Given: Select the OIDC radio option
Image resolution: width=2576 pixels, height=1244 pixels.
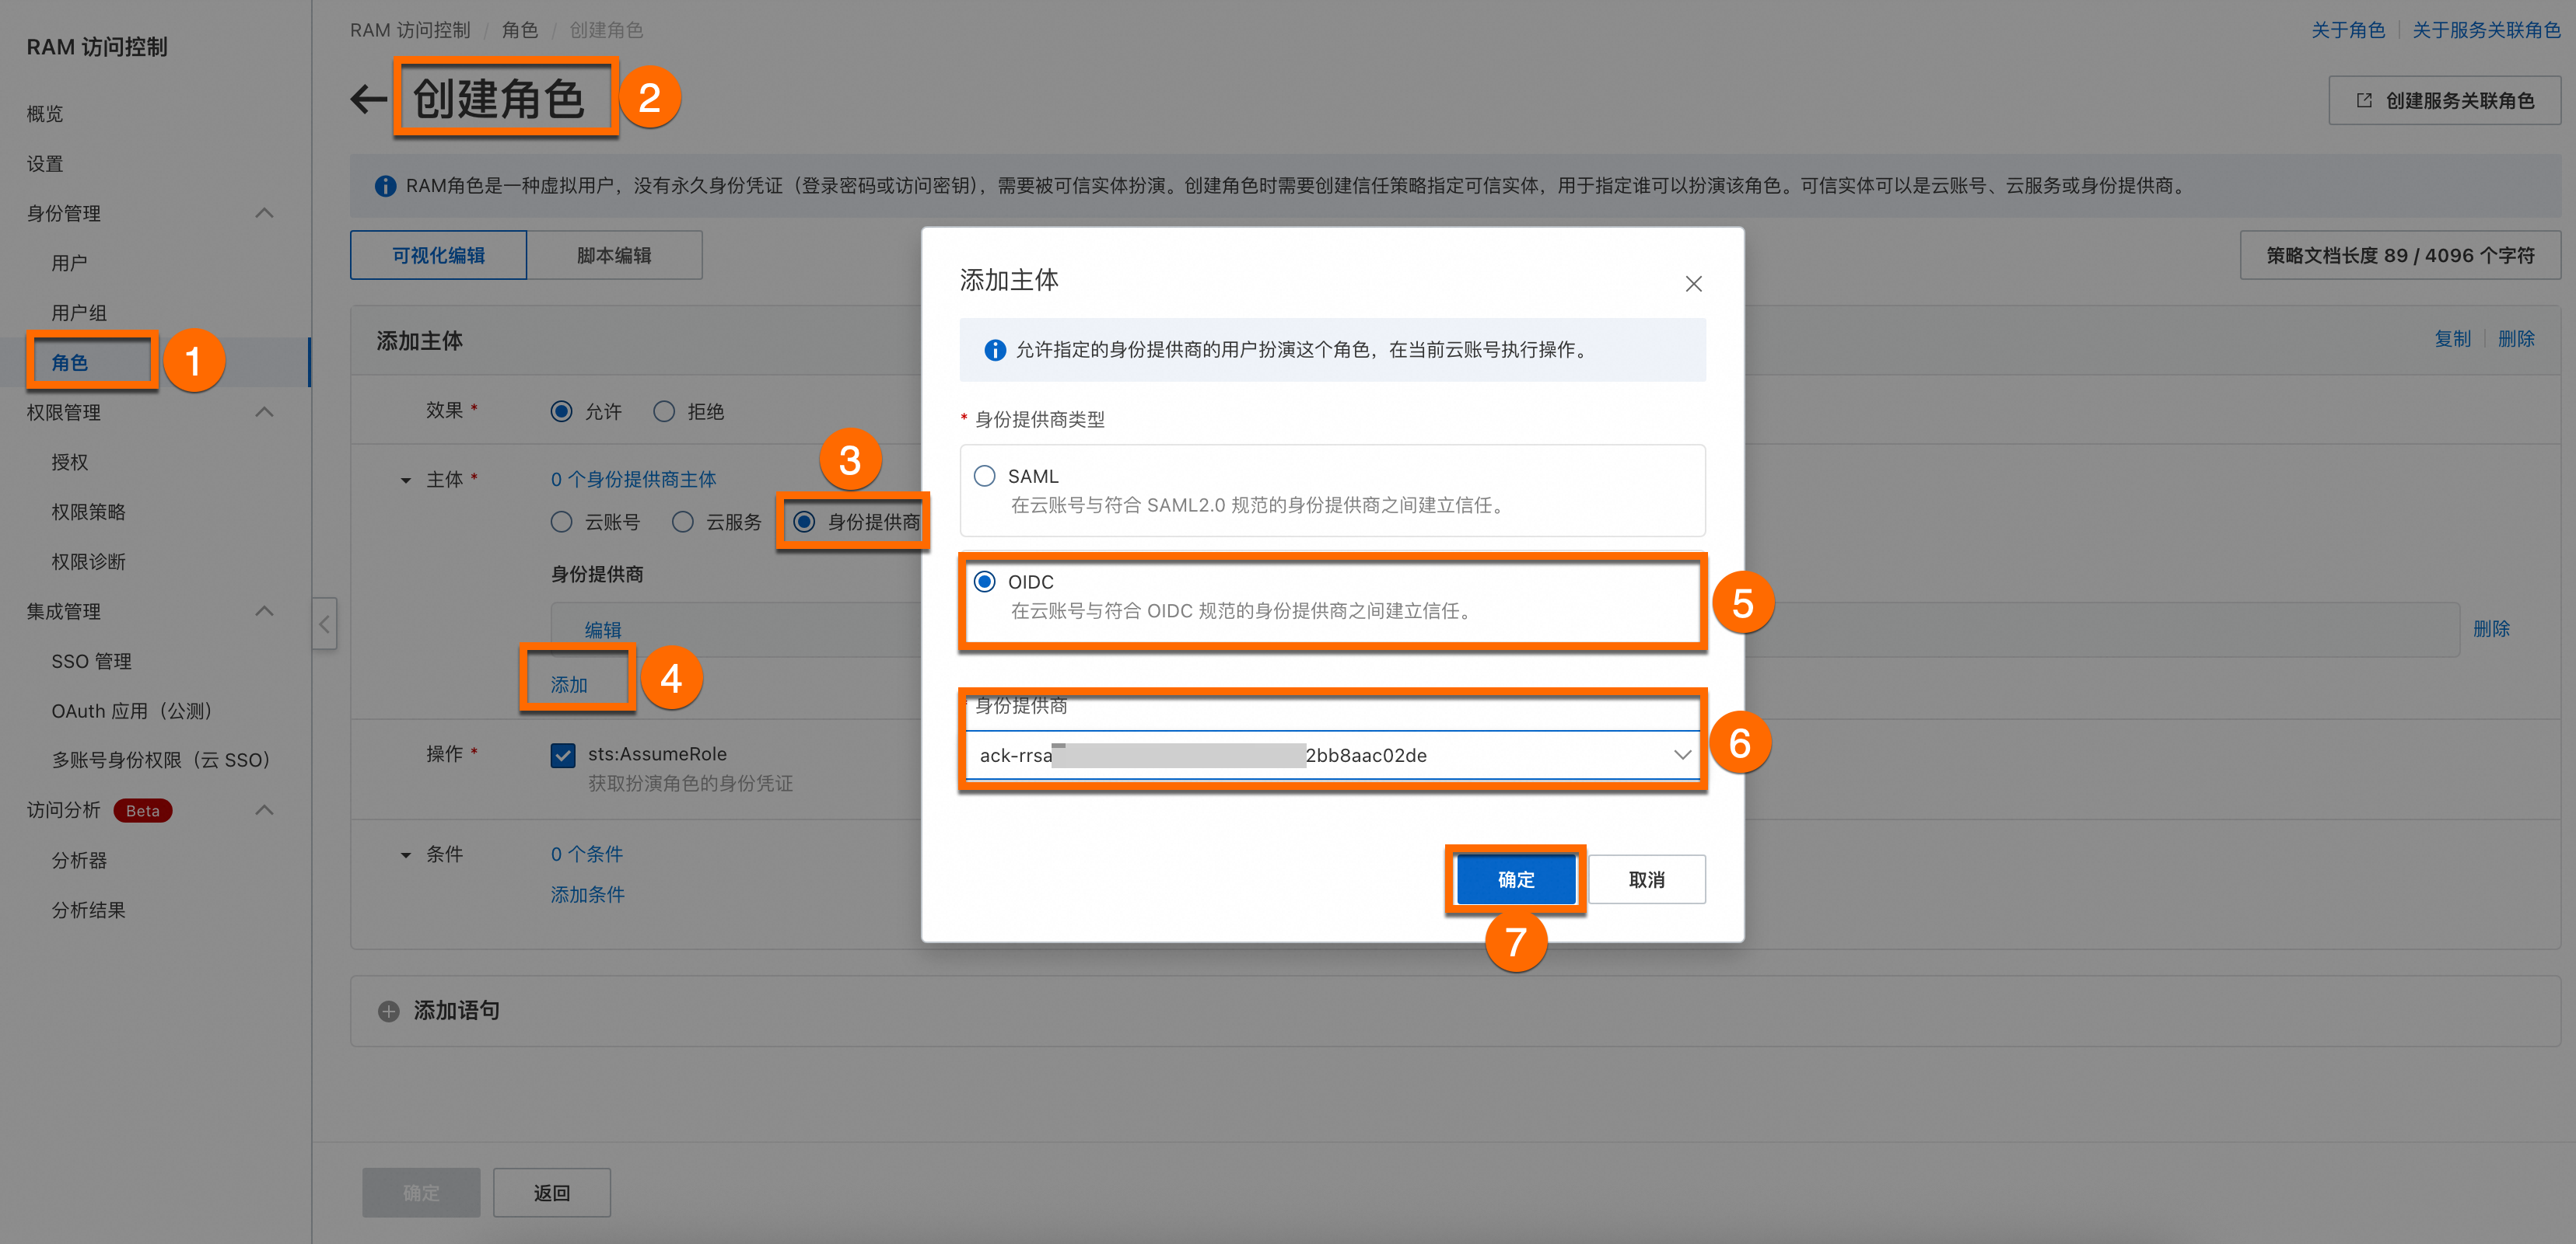Looking at the screenshot, I should 985,581.
